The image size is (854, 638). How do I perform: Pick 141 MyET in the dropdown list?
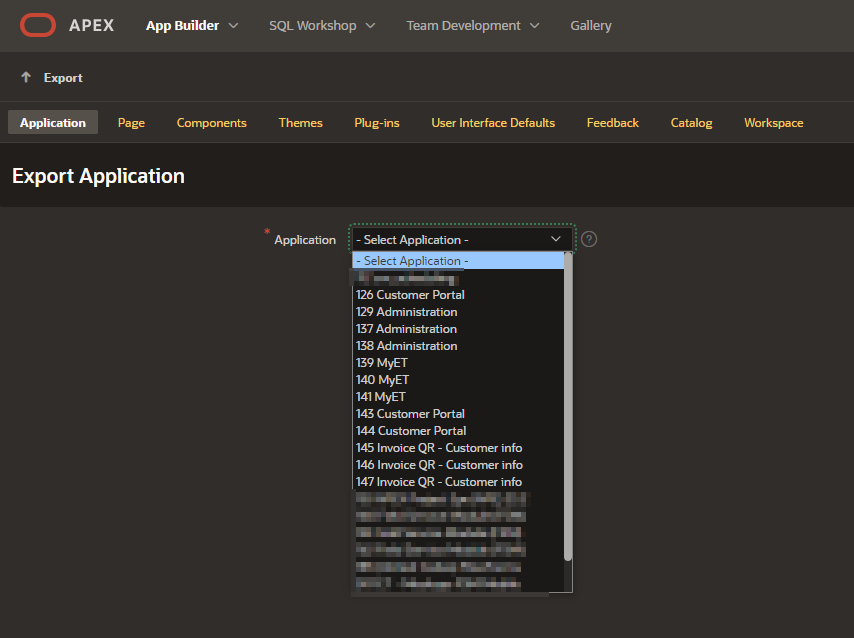click(382, 397)
